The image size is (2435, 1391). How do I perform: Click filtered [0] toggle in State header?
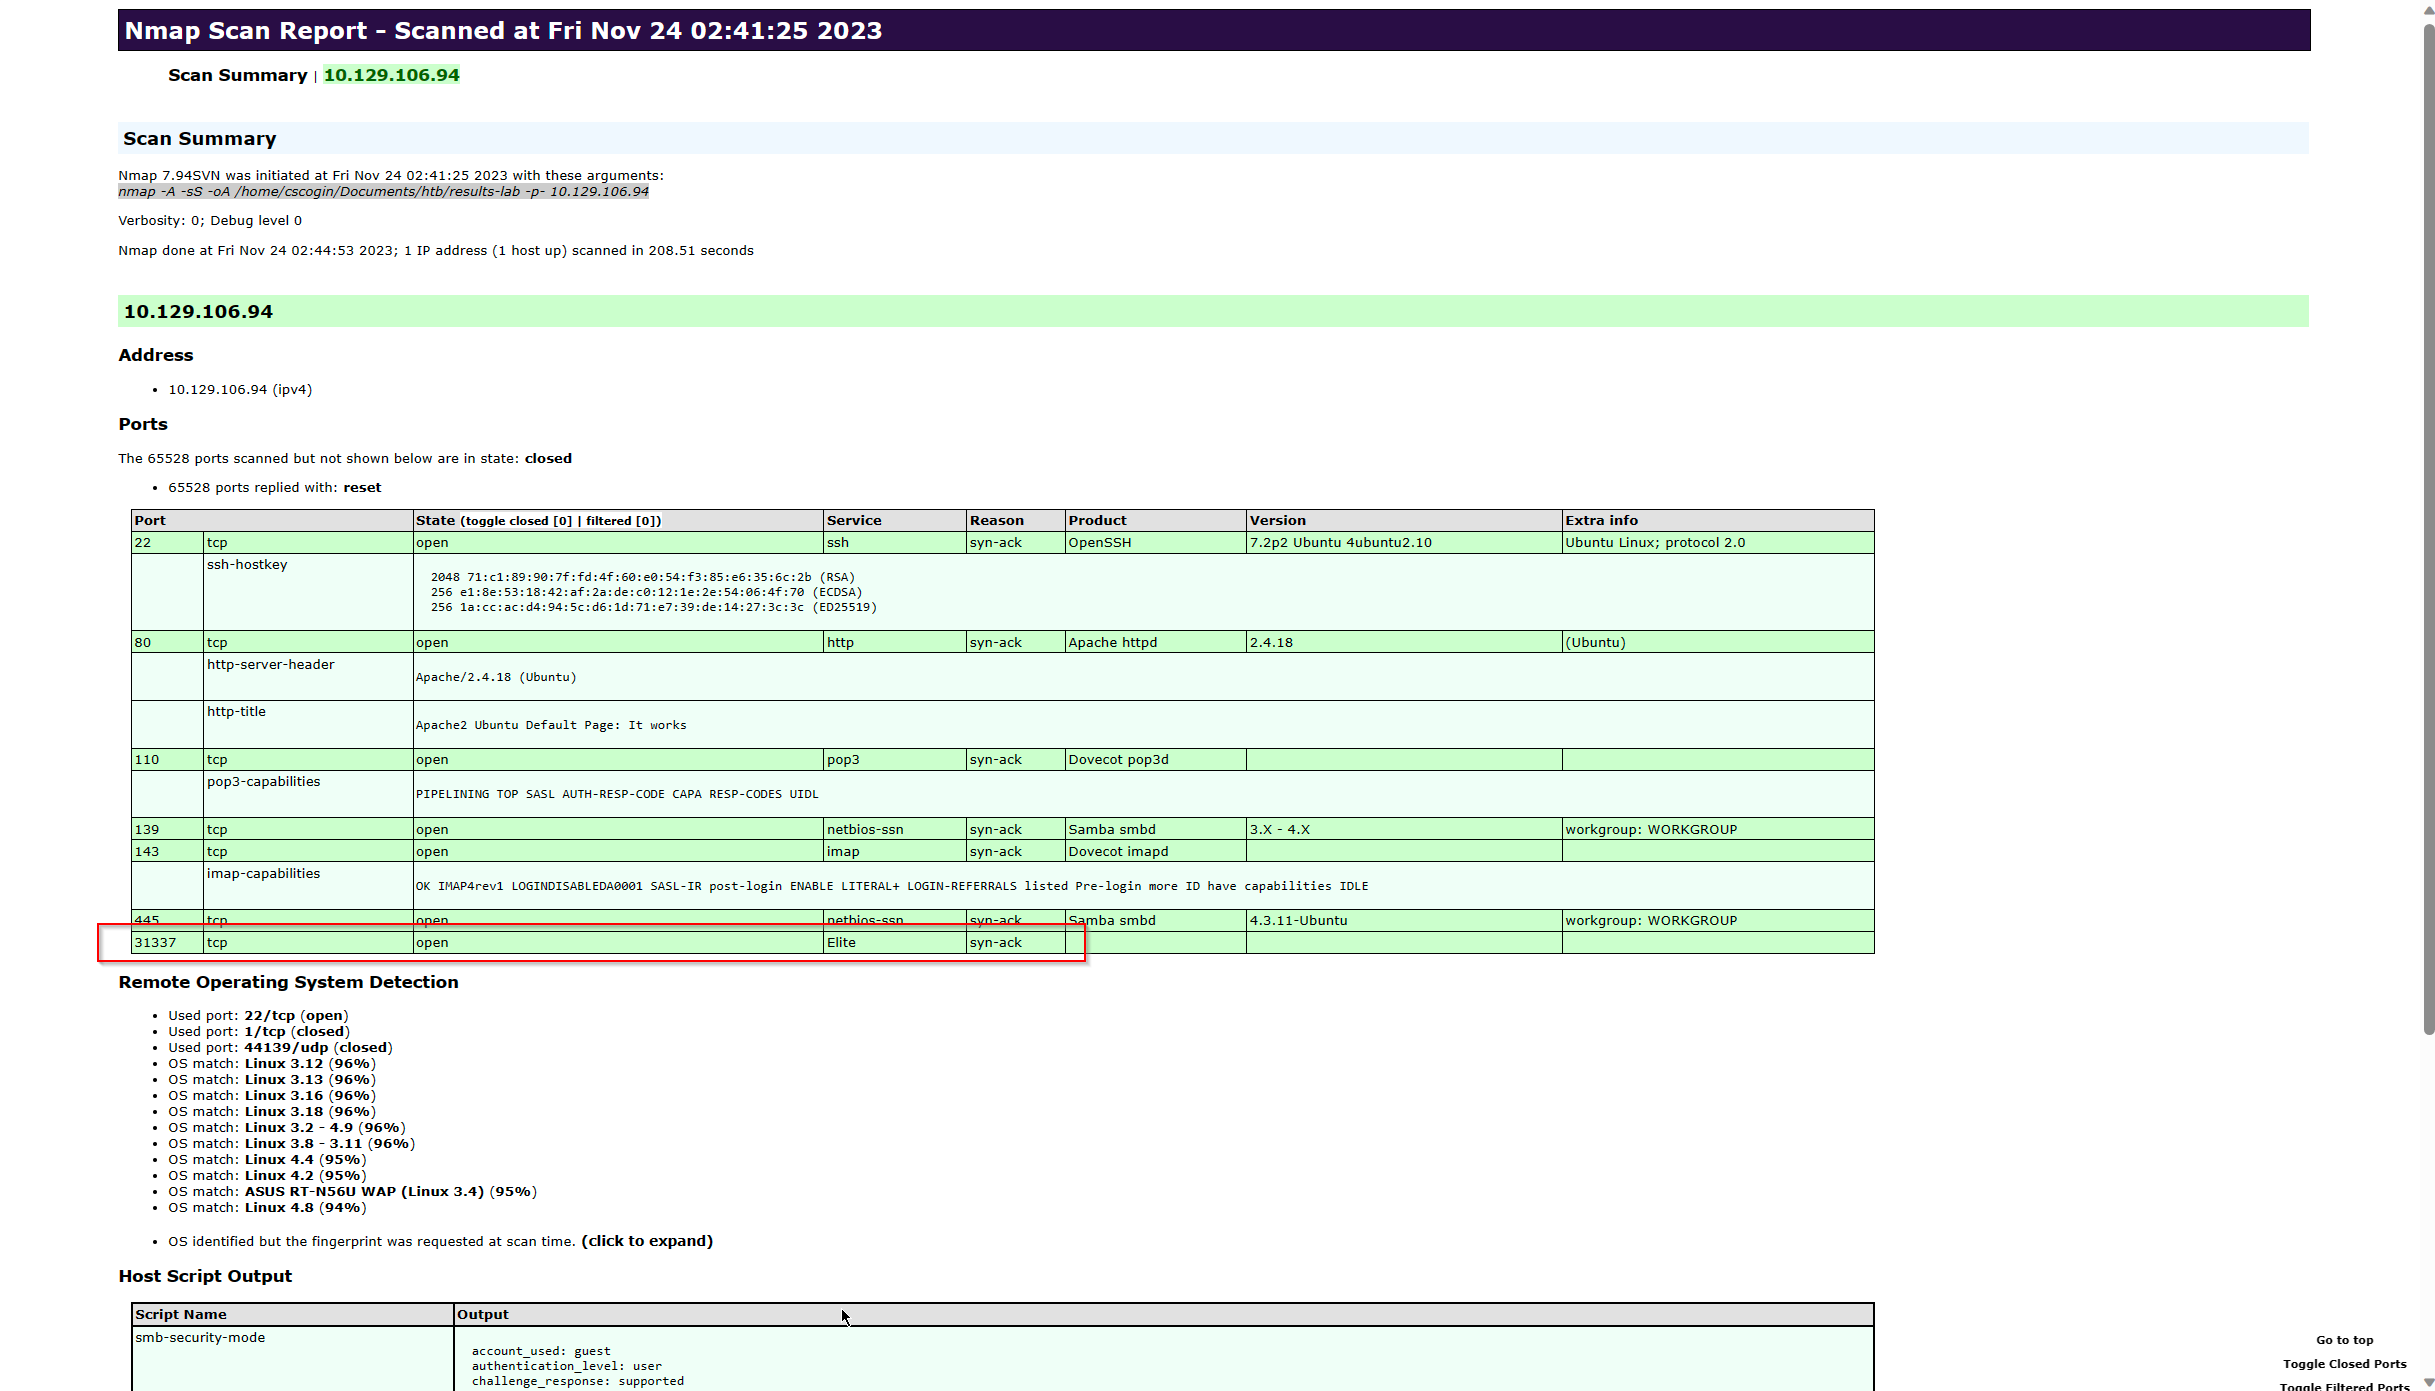[621, 521]
